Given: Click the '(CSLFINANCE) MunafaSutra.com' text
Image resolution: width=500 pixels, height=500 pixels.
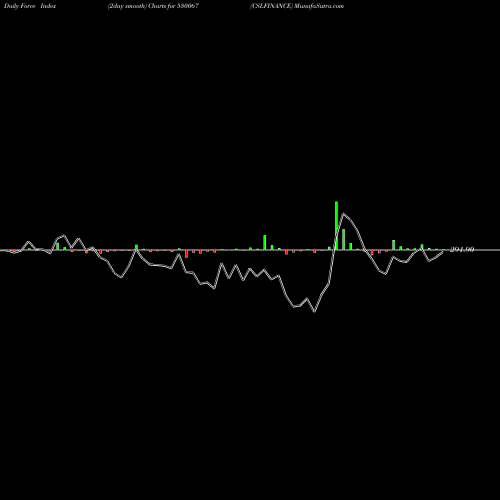Looking at the screenshot, I should (297, 6).
